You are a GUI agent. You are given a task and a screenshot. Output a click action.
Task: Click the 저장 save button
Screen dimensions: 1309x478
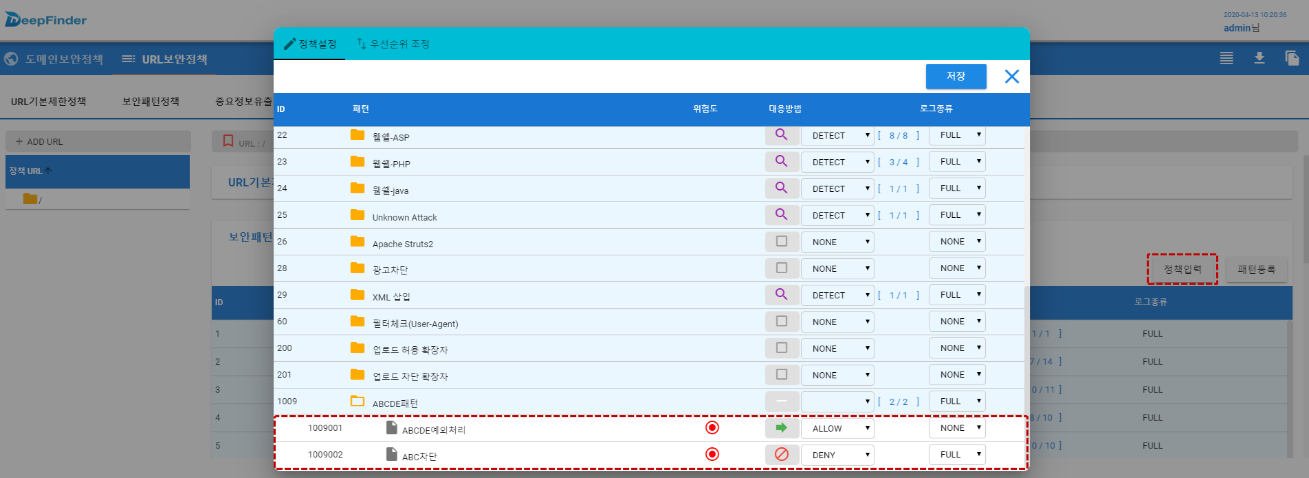click(x=956, y=77)
